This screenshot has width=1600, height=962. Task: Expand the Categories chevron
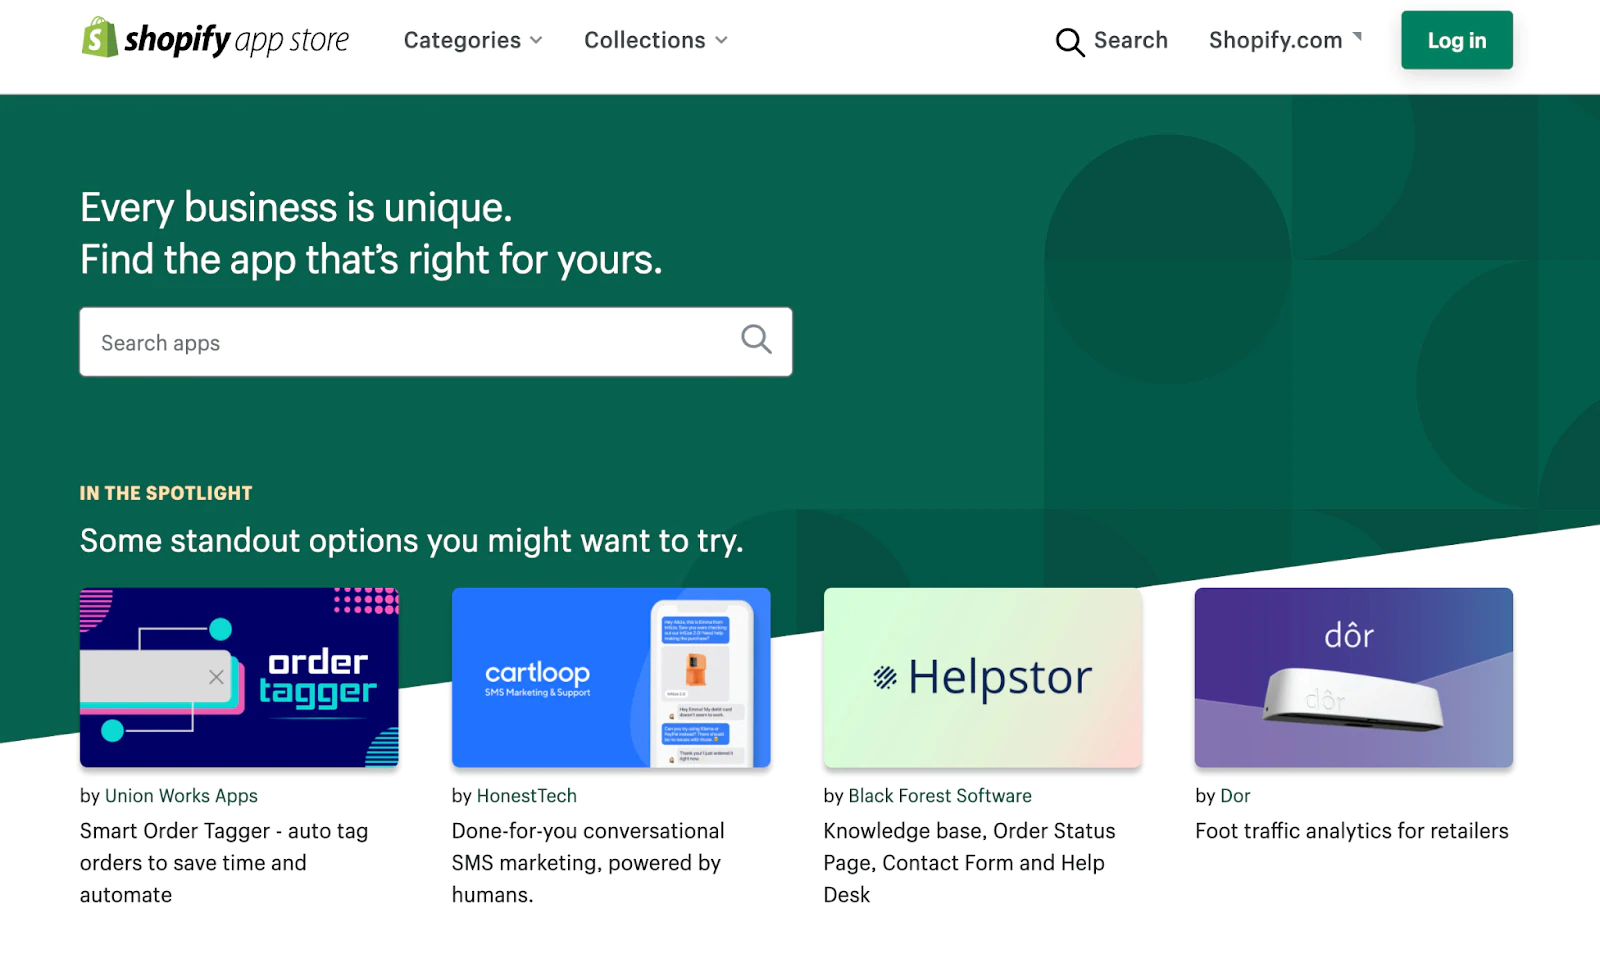pos(536,40)
